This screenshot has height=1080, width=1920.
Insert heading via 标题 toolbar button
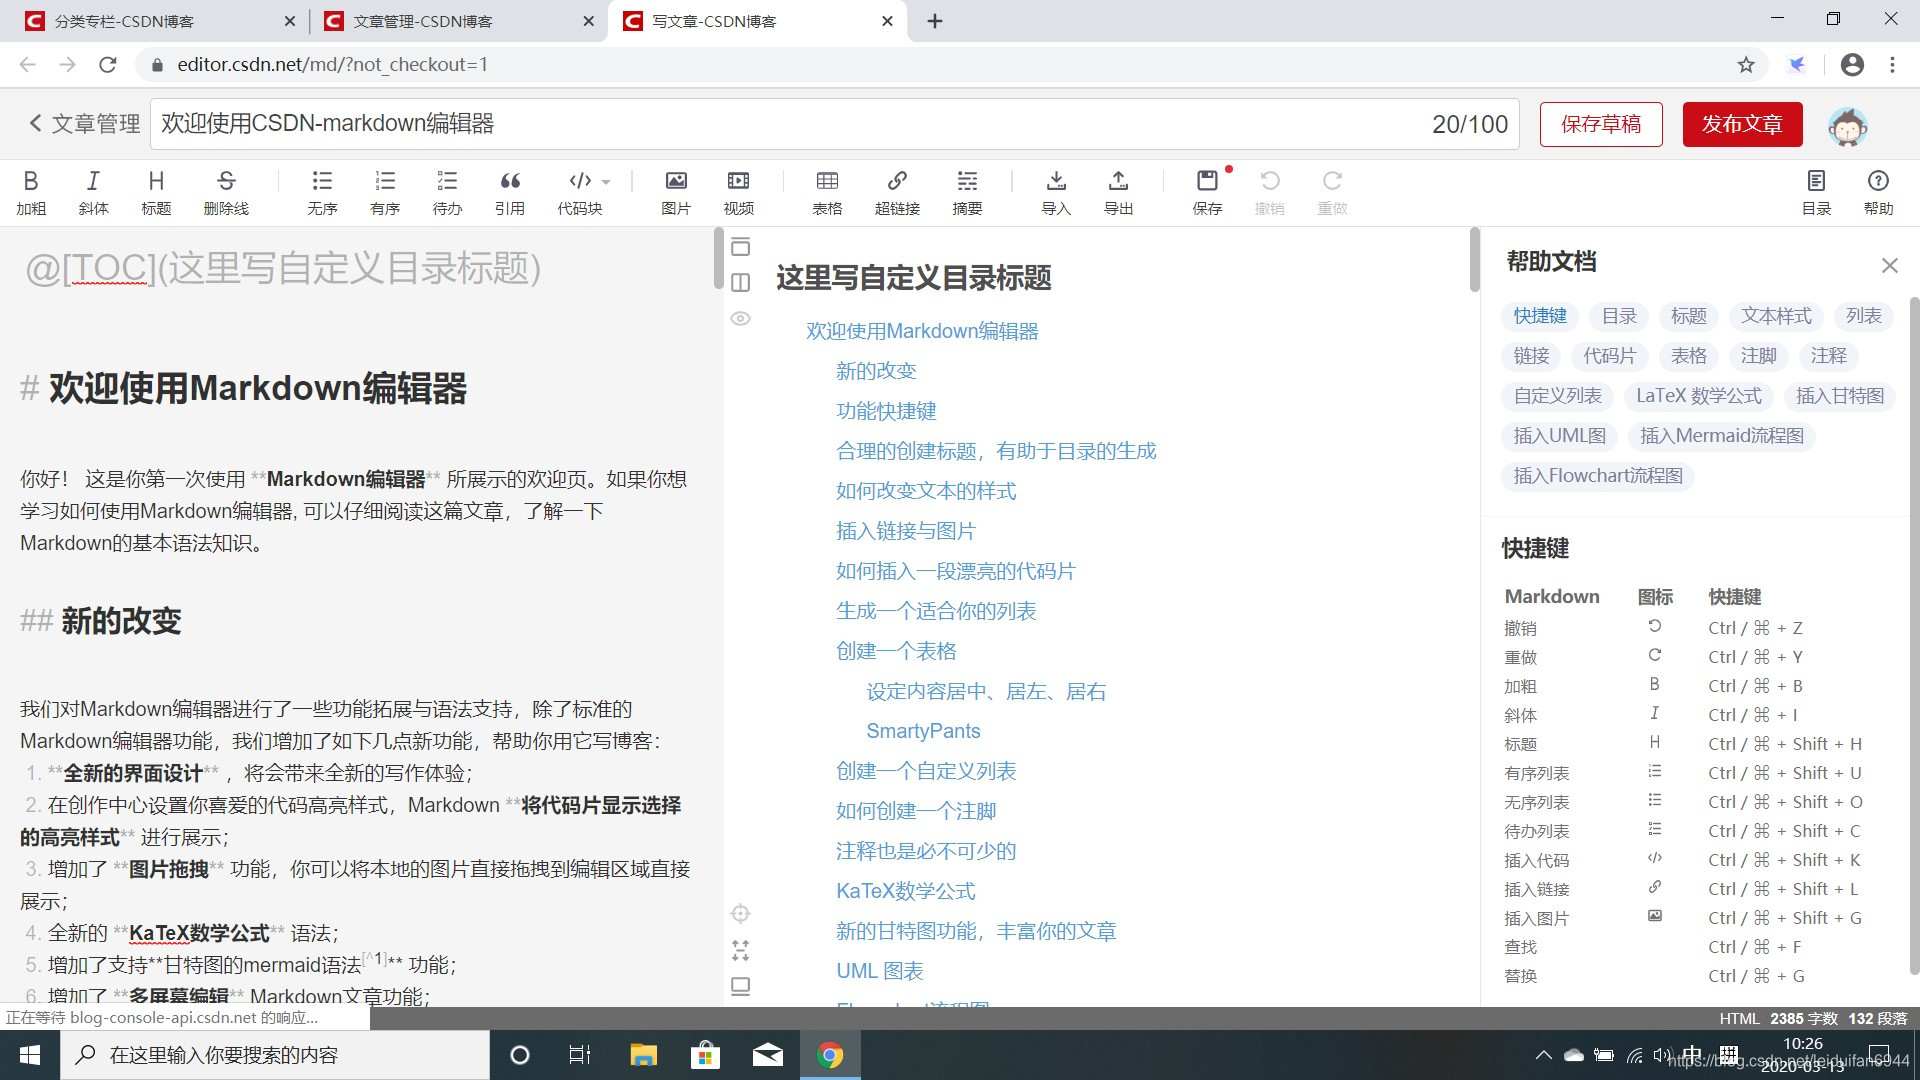pyautogui.click(x=156, y=192)
